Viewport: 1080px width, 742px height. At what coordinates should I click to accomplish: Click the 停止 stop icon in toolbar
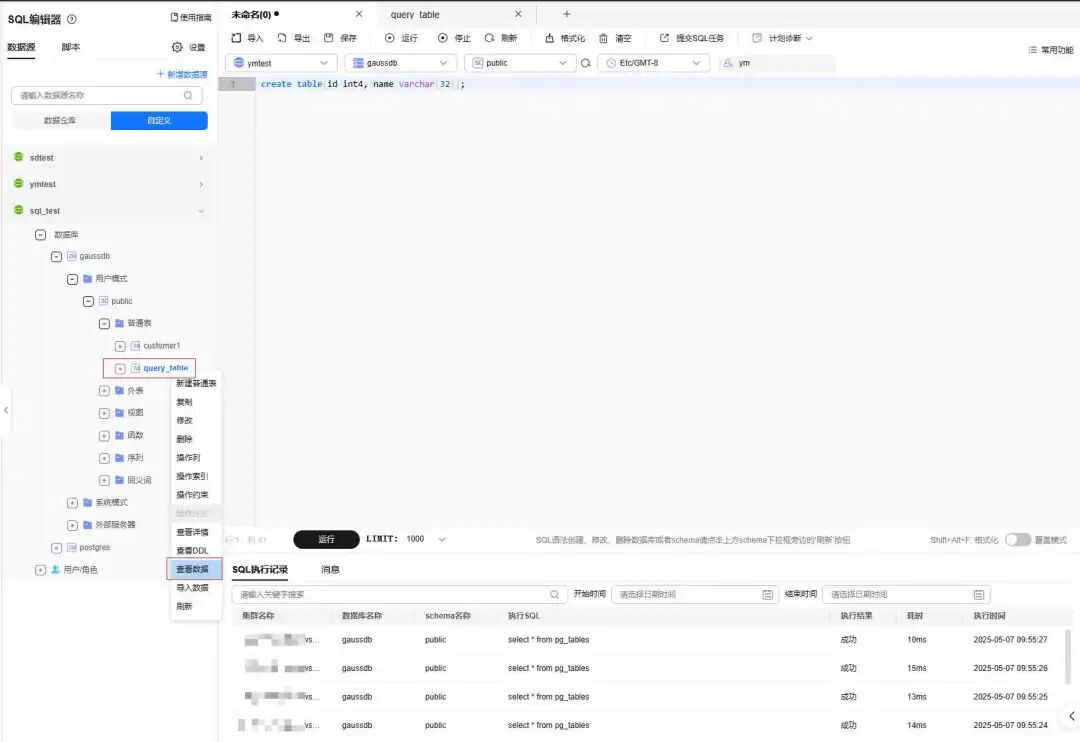pos(443,38)
